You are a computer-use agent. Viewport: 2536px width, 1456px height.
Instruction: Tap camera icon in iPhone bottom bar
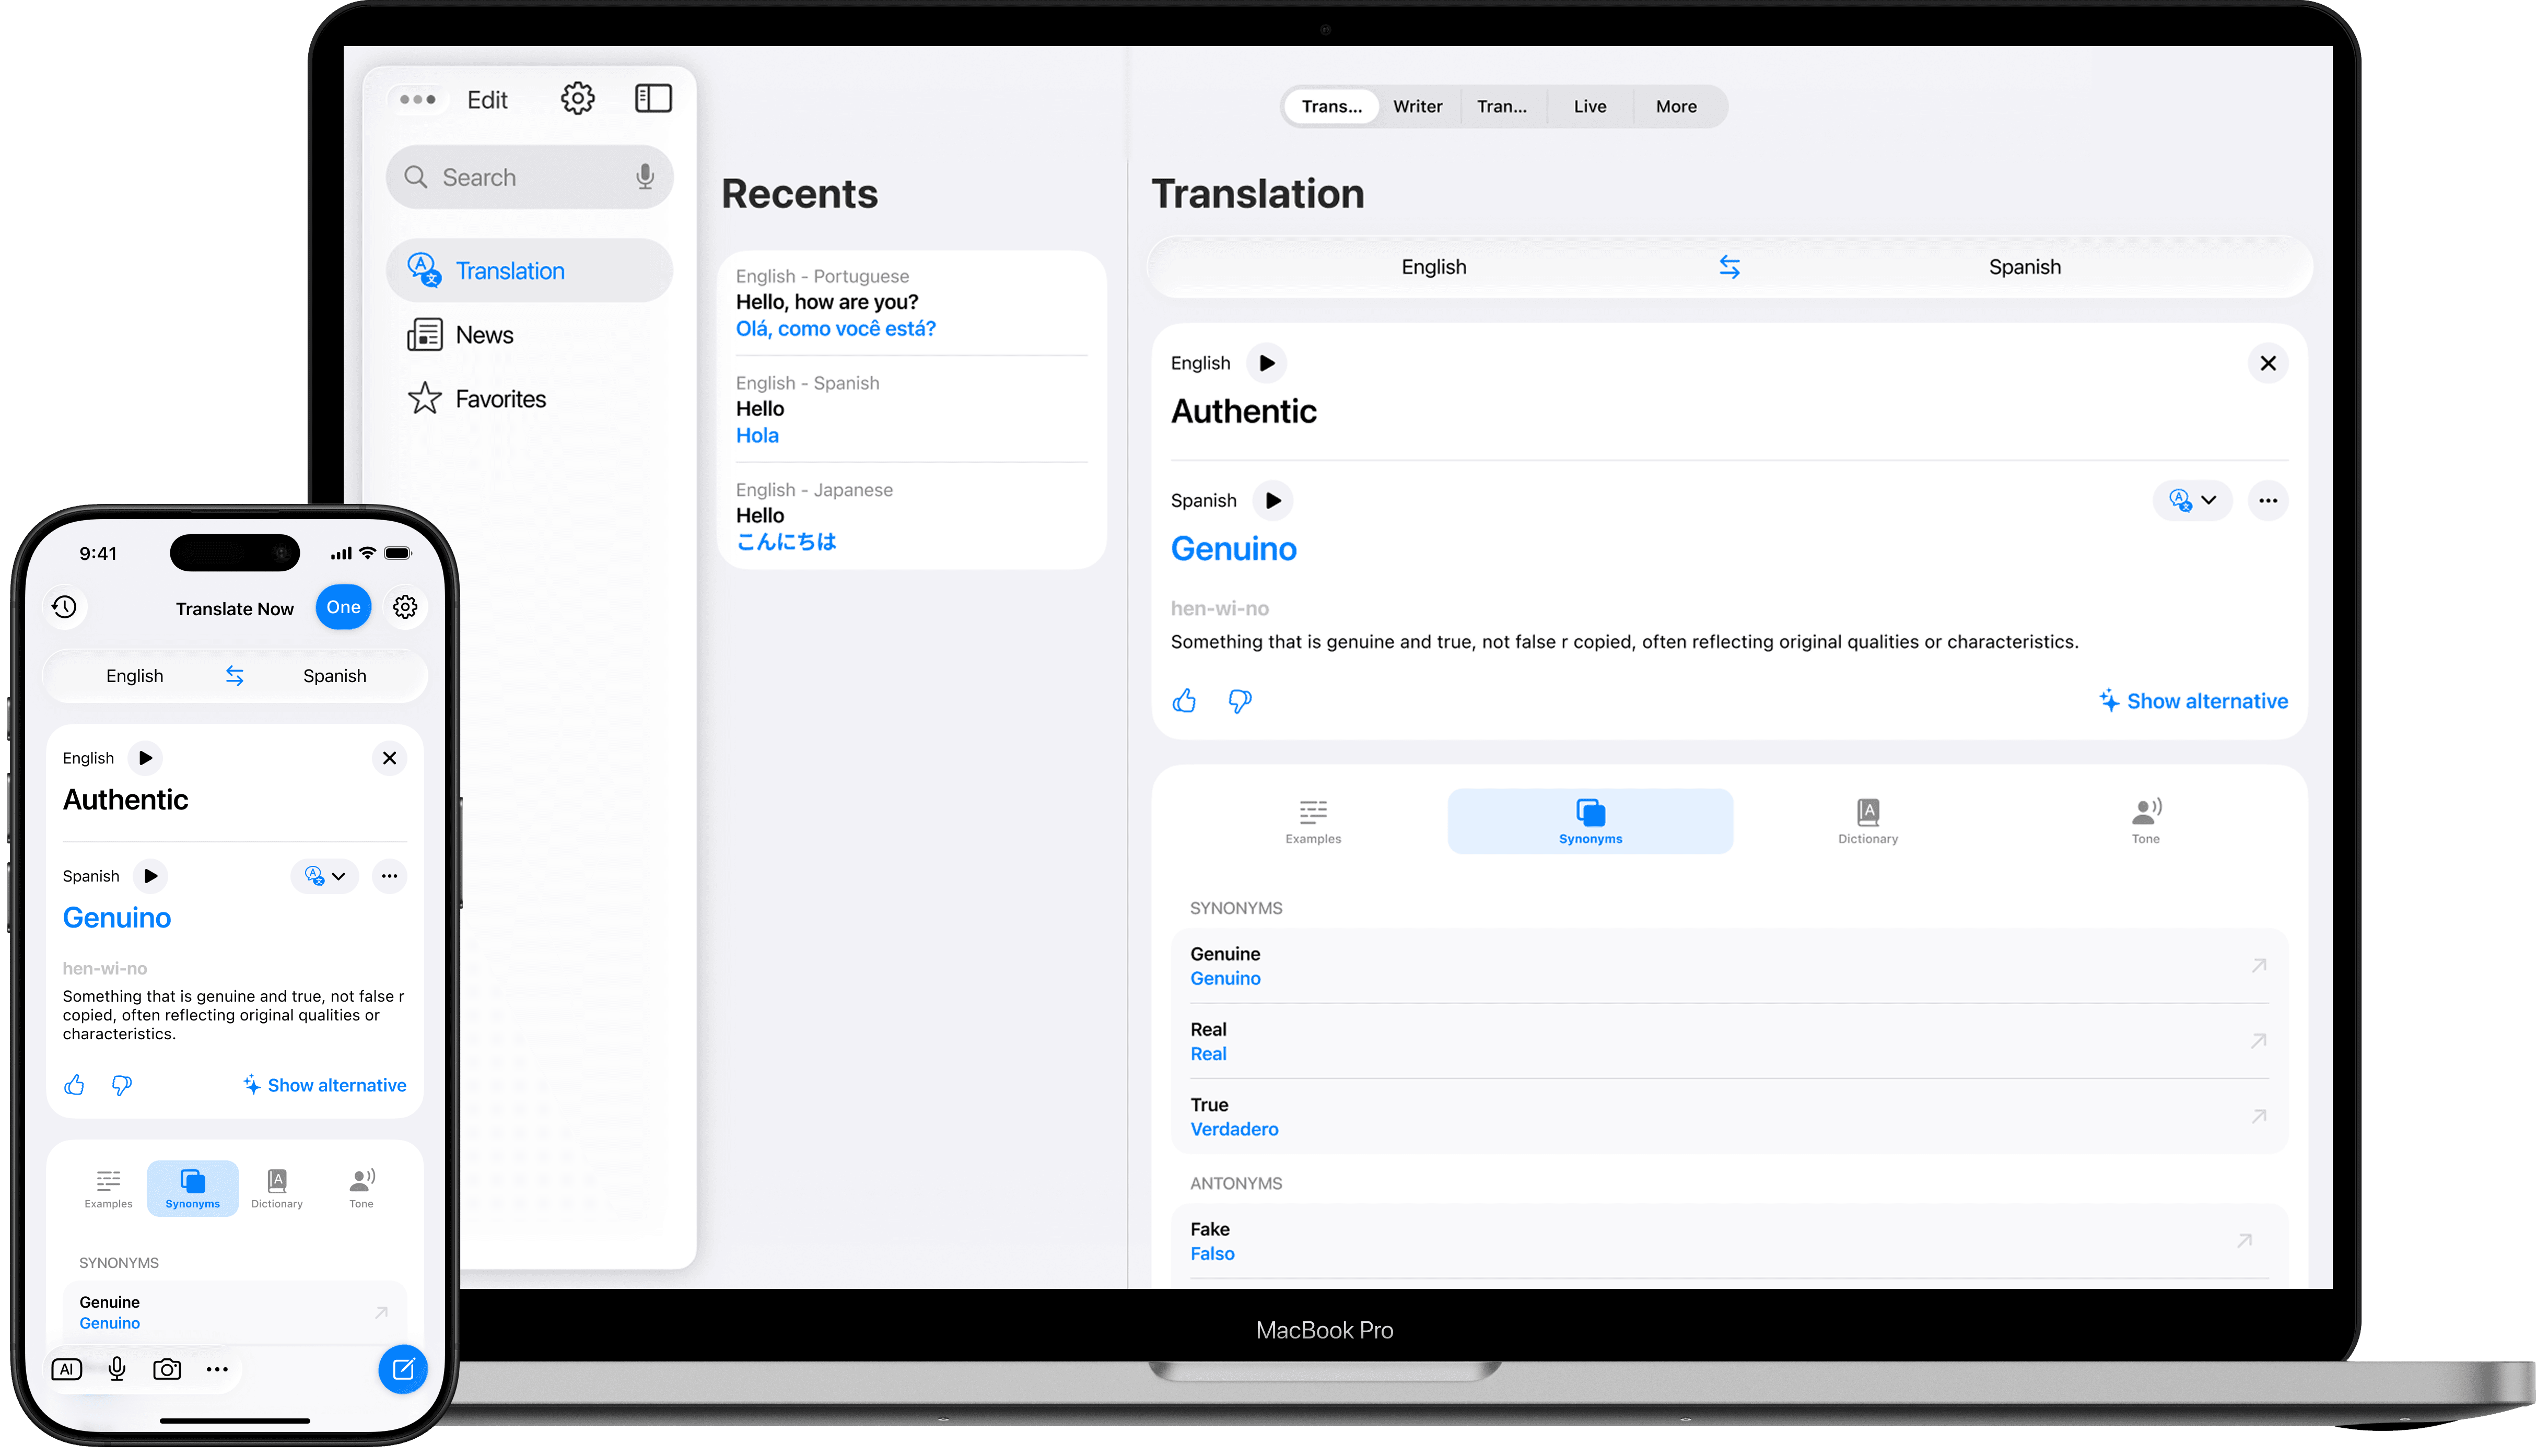pos(166,1369)
